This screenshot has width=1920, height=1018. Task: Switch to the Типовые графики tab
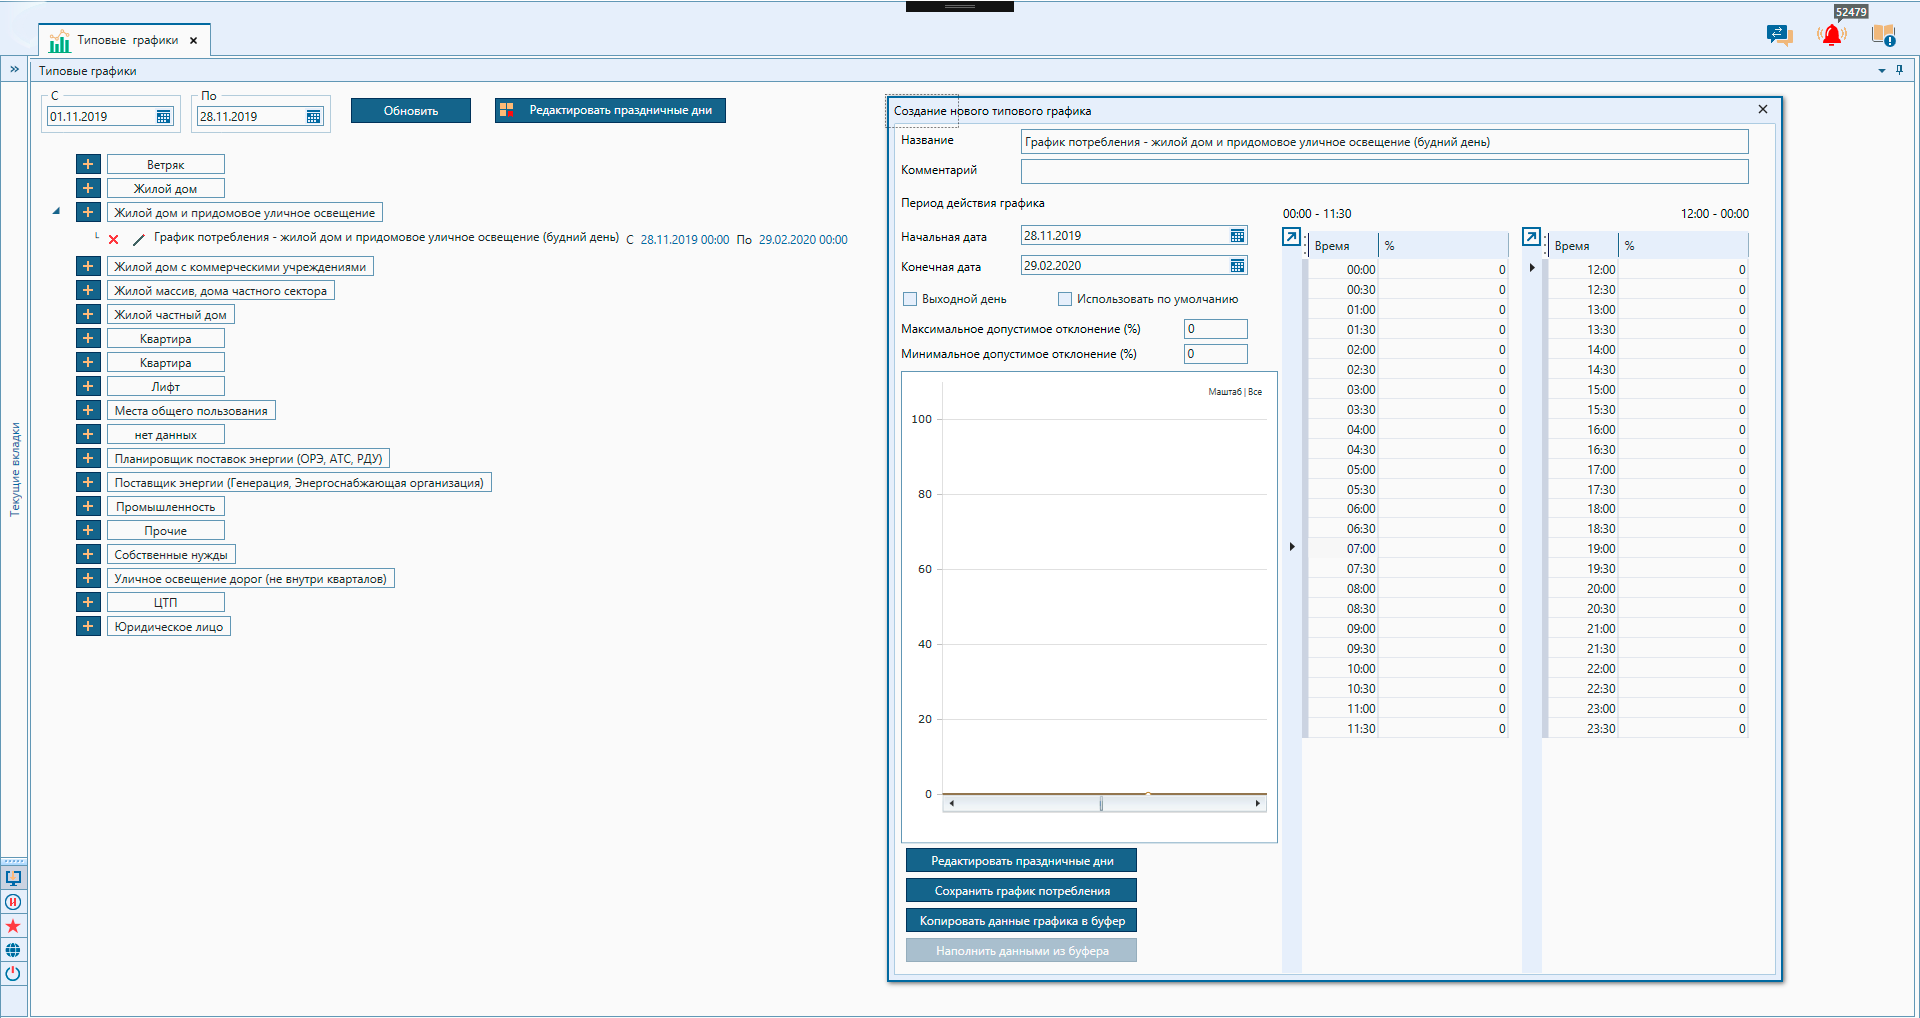(x=126, y=41)
